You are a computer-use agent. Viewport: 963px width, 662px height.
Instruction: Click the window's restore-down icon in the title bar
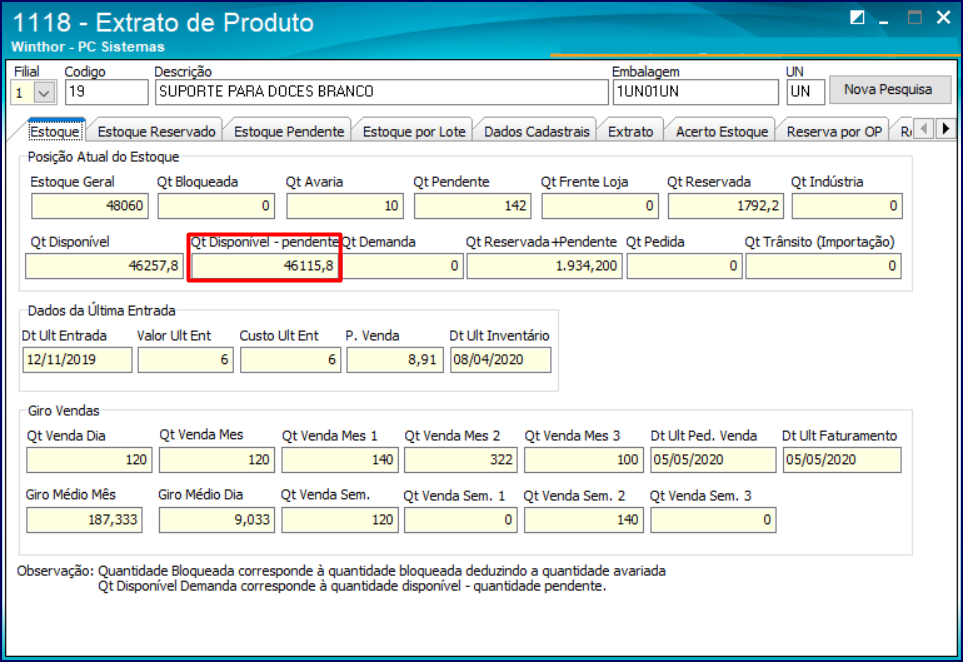click(x=857, y=18)
